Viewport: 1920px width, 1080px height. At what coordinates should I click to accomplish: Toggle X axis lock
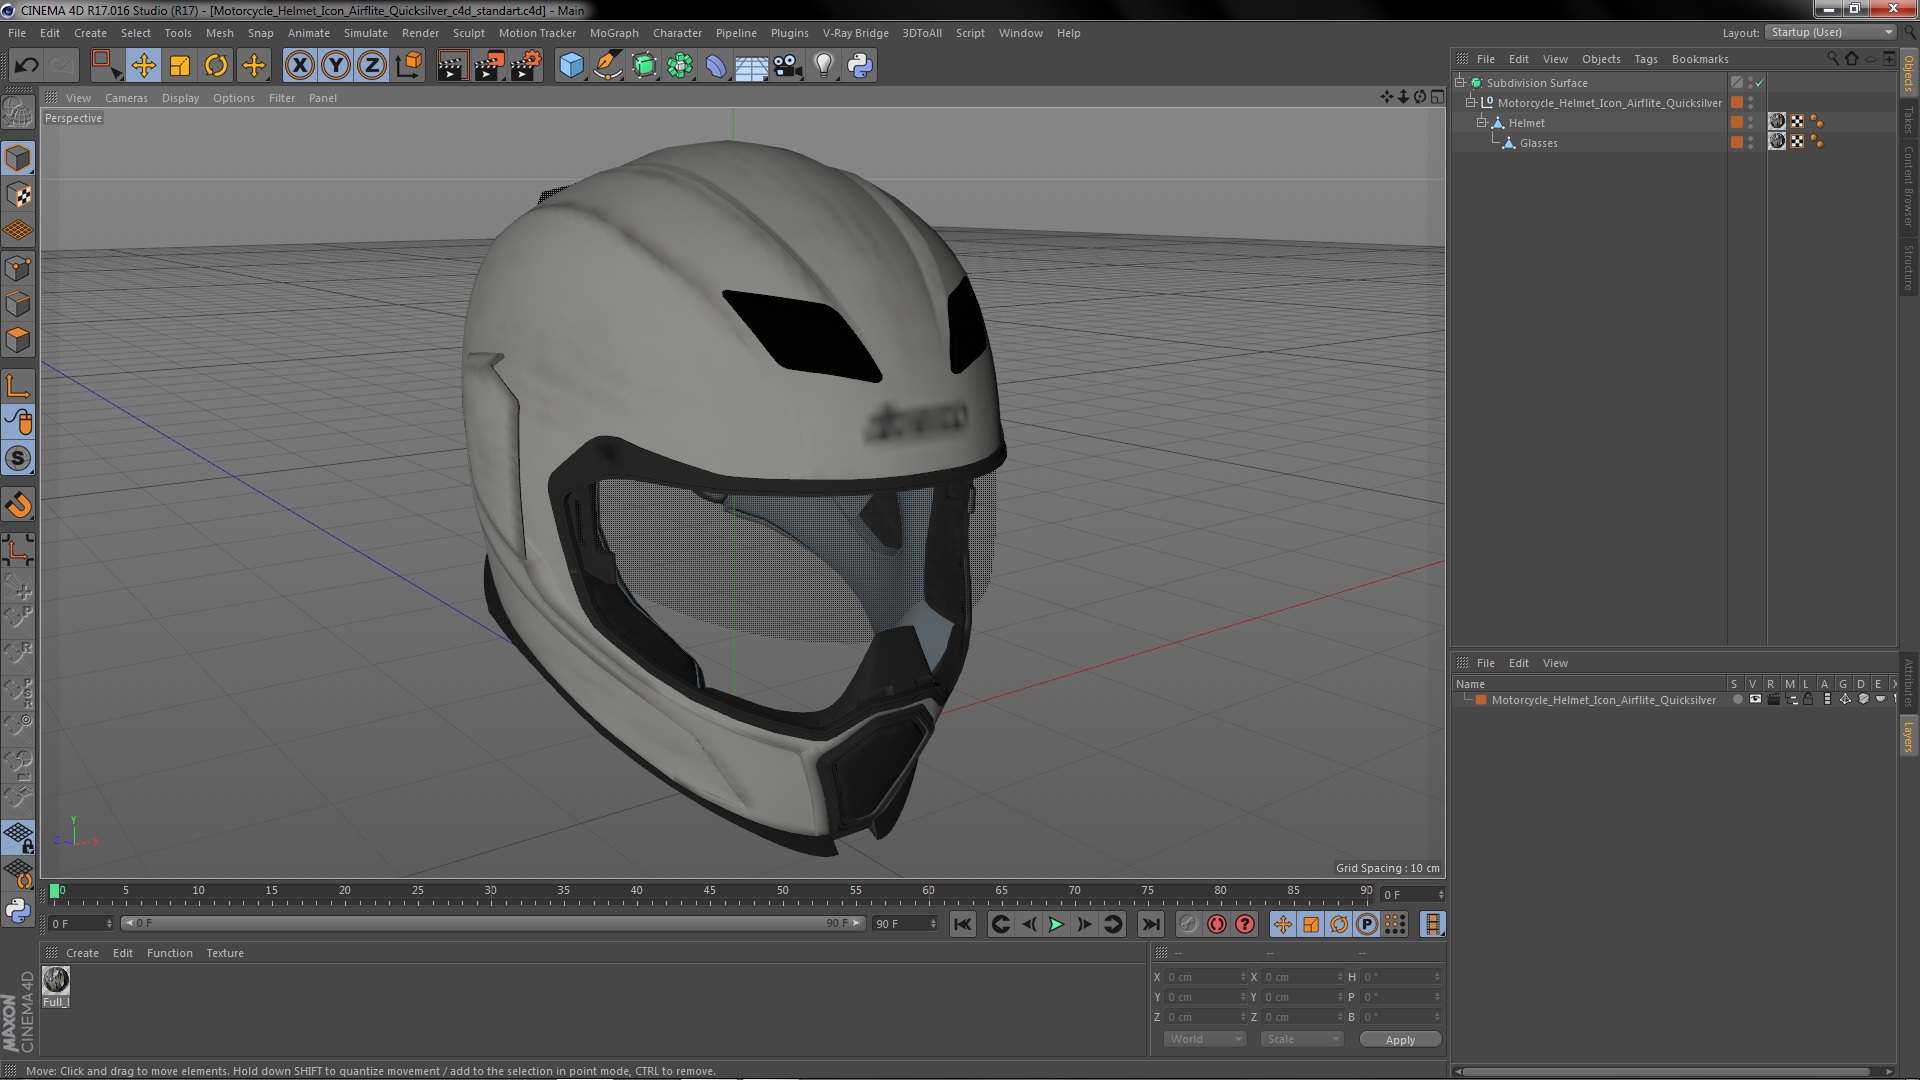pyautogui.click(x=299, y=66)
